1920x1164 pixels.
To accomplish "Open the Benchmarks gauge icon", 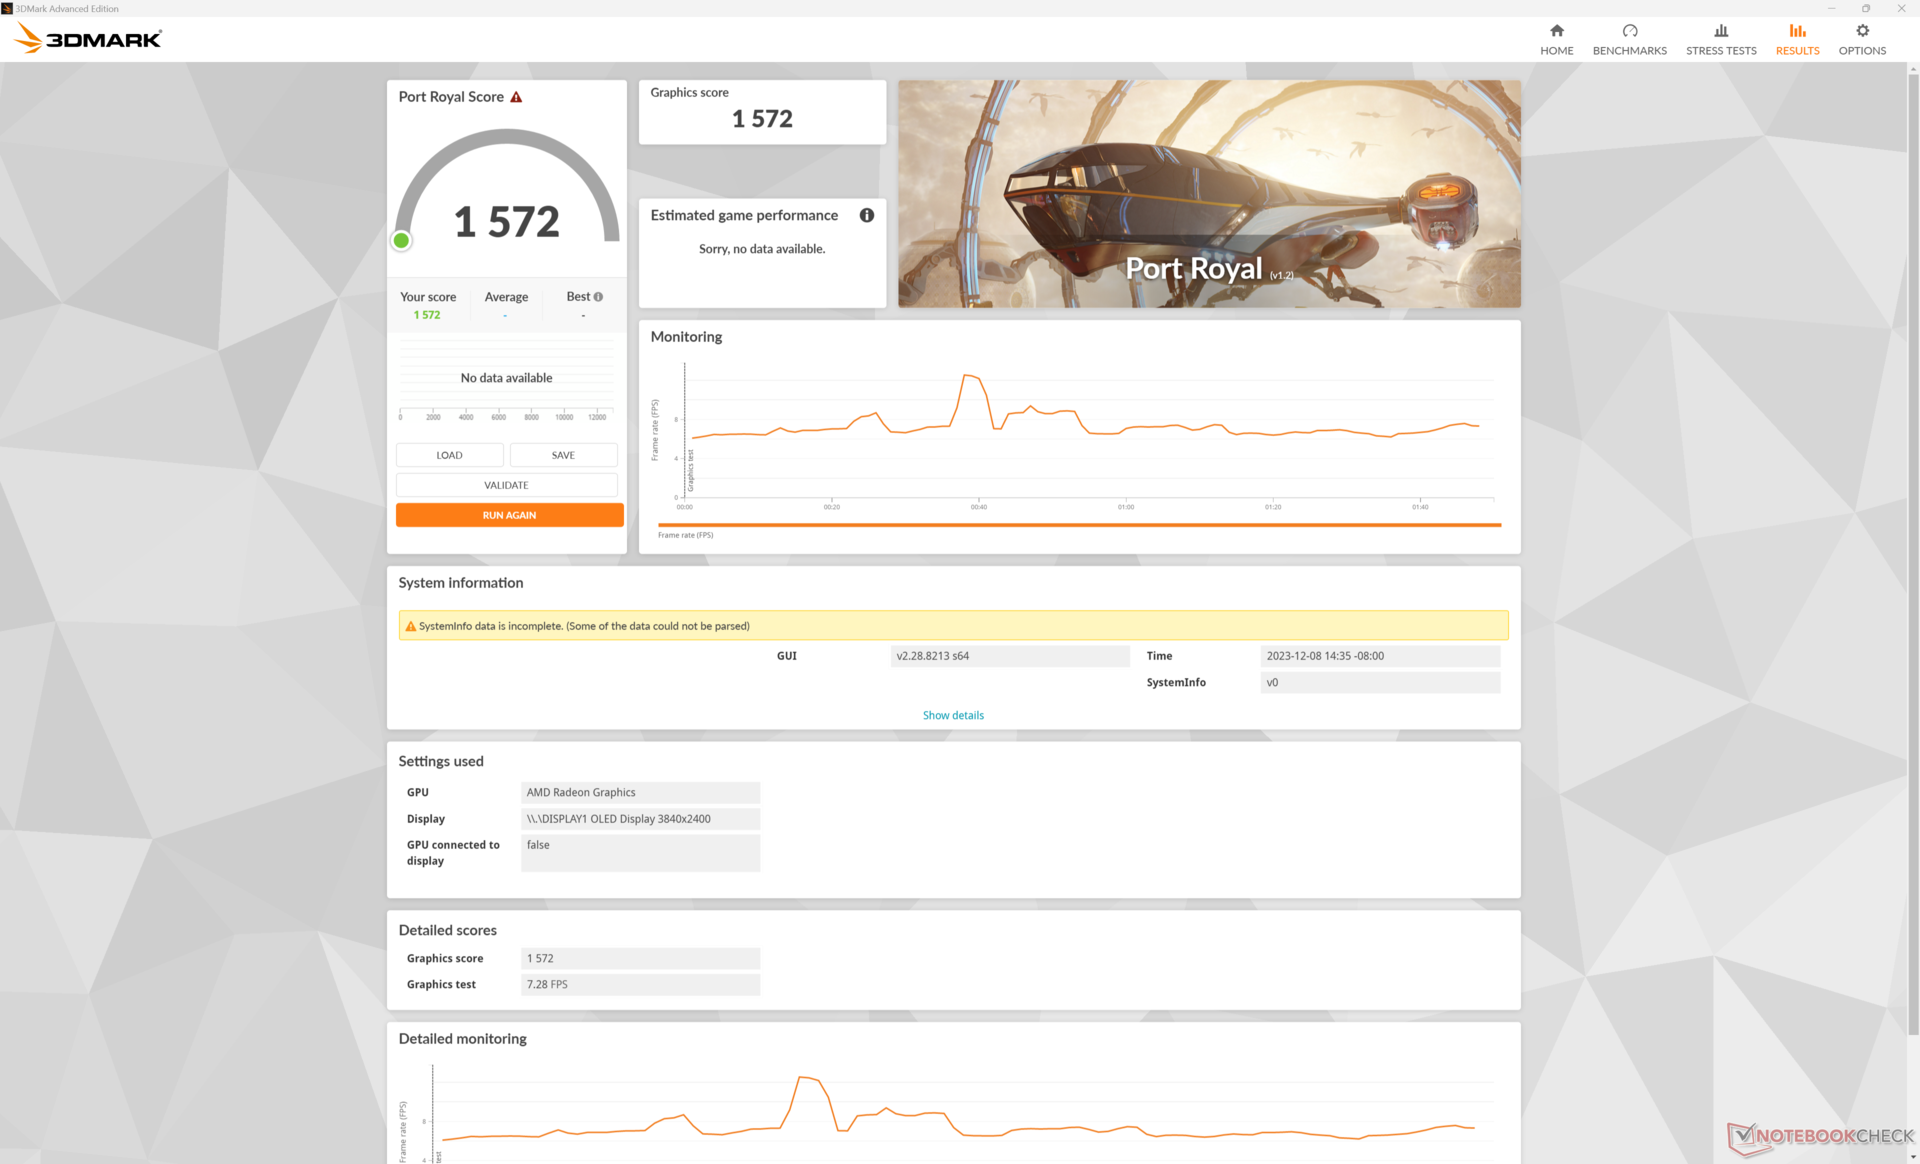I will pos(1629,31).
